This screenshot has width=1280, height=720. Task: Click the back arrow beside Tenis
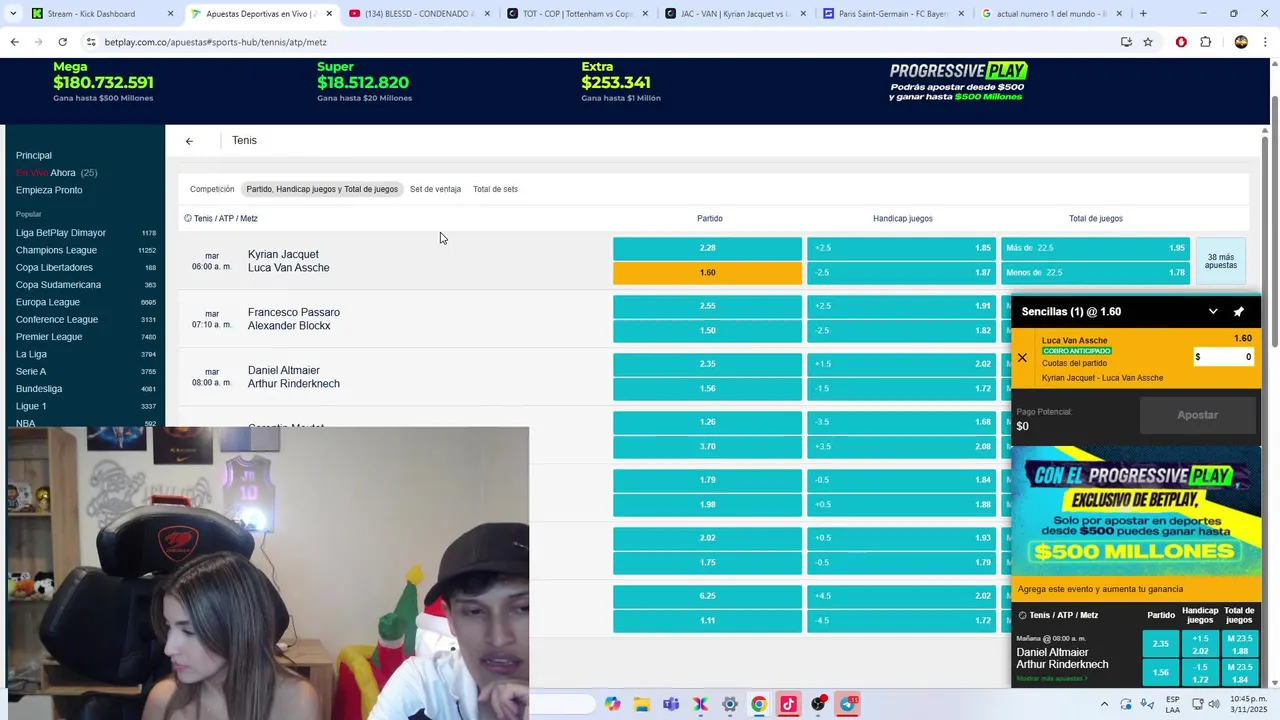point(189,141)
